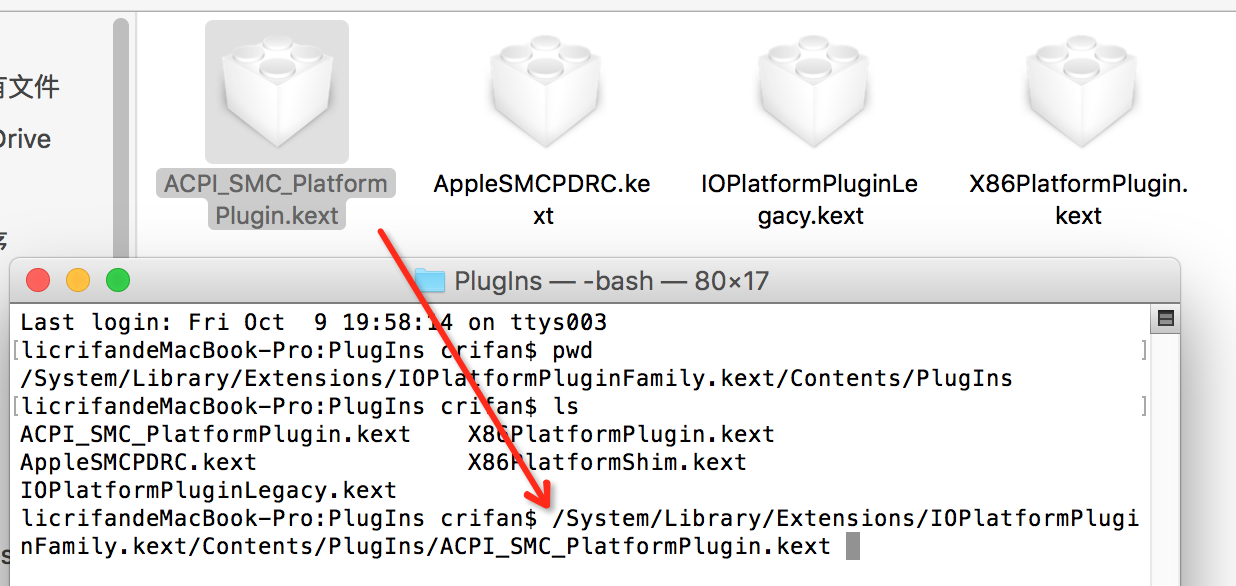Zoom the Terminal window with green button

coord(118,280)
